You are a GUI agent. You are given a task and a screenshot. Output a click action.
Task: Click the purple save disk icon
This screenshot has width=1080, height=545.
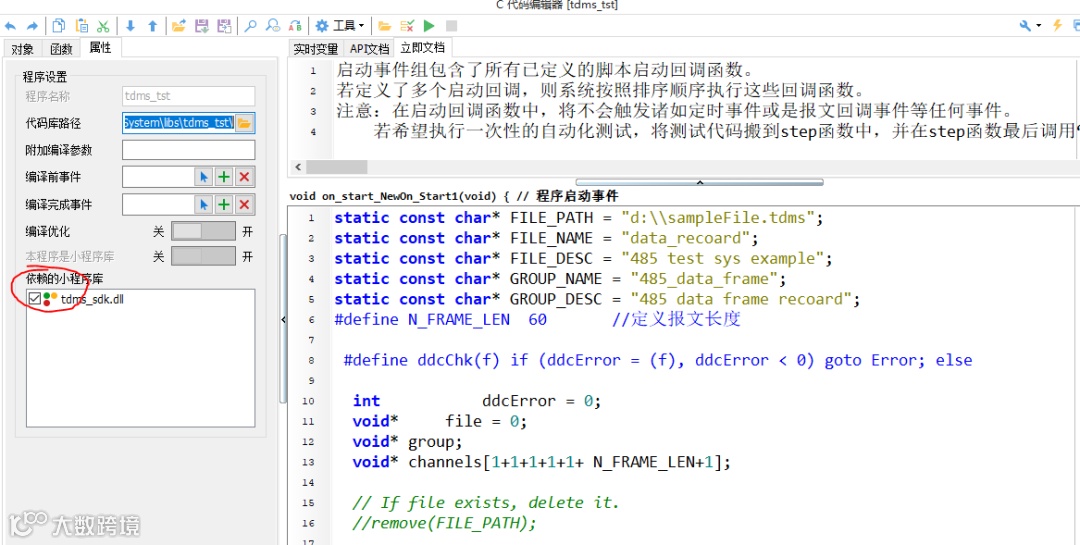pyautogui.click(x=202, y=26)
